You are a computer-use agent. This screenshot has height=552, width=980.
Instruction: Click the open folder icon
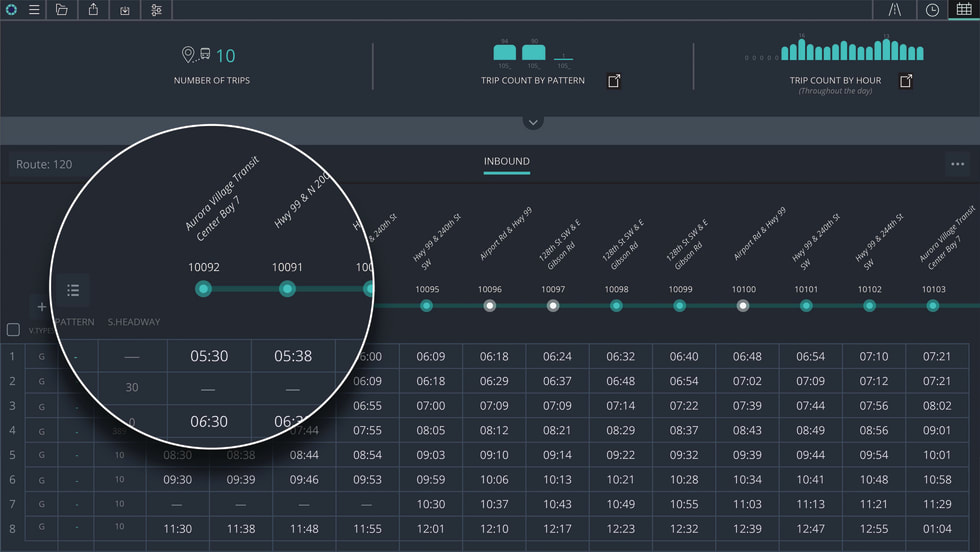pyautogui.click(x=62, y=10)
